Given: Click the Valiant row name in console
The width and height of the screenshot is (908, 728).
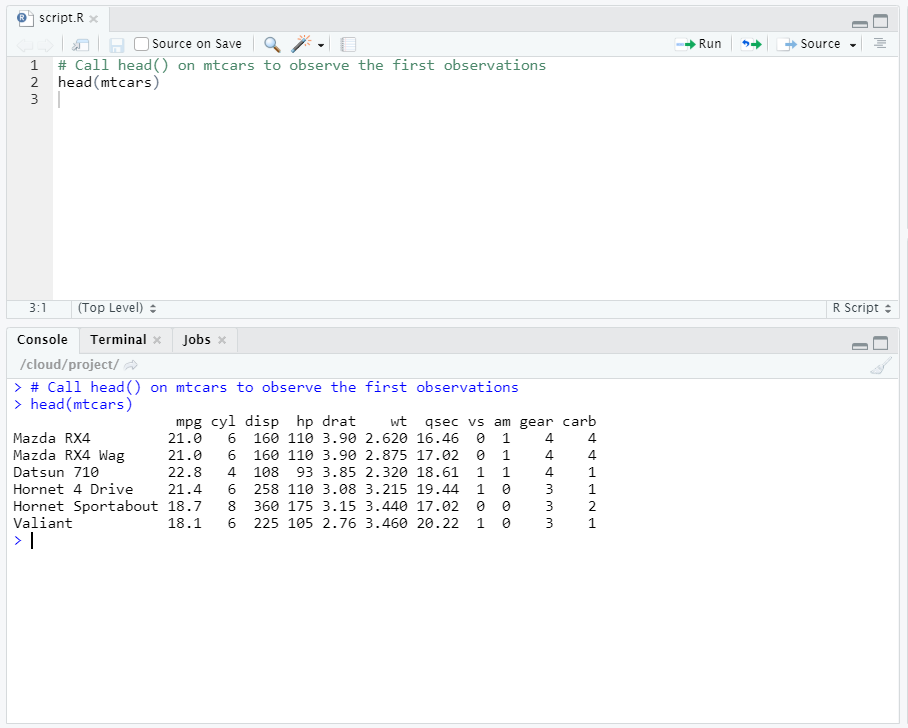Looking at the screenshot, I should (x=43, y=524).
